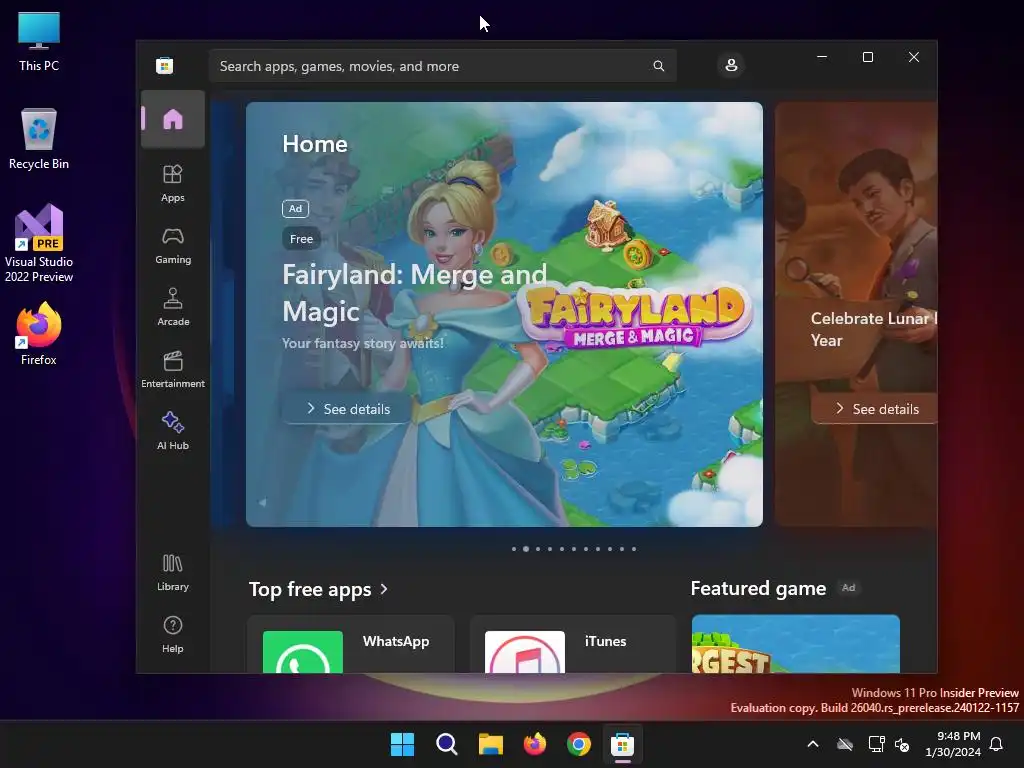Click the Free label on Fairyland banner
This screenshot has width=1024, height=768.
tap(301, 239)
